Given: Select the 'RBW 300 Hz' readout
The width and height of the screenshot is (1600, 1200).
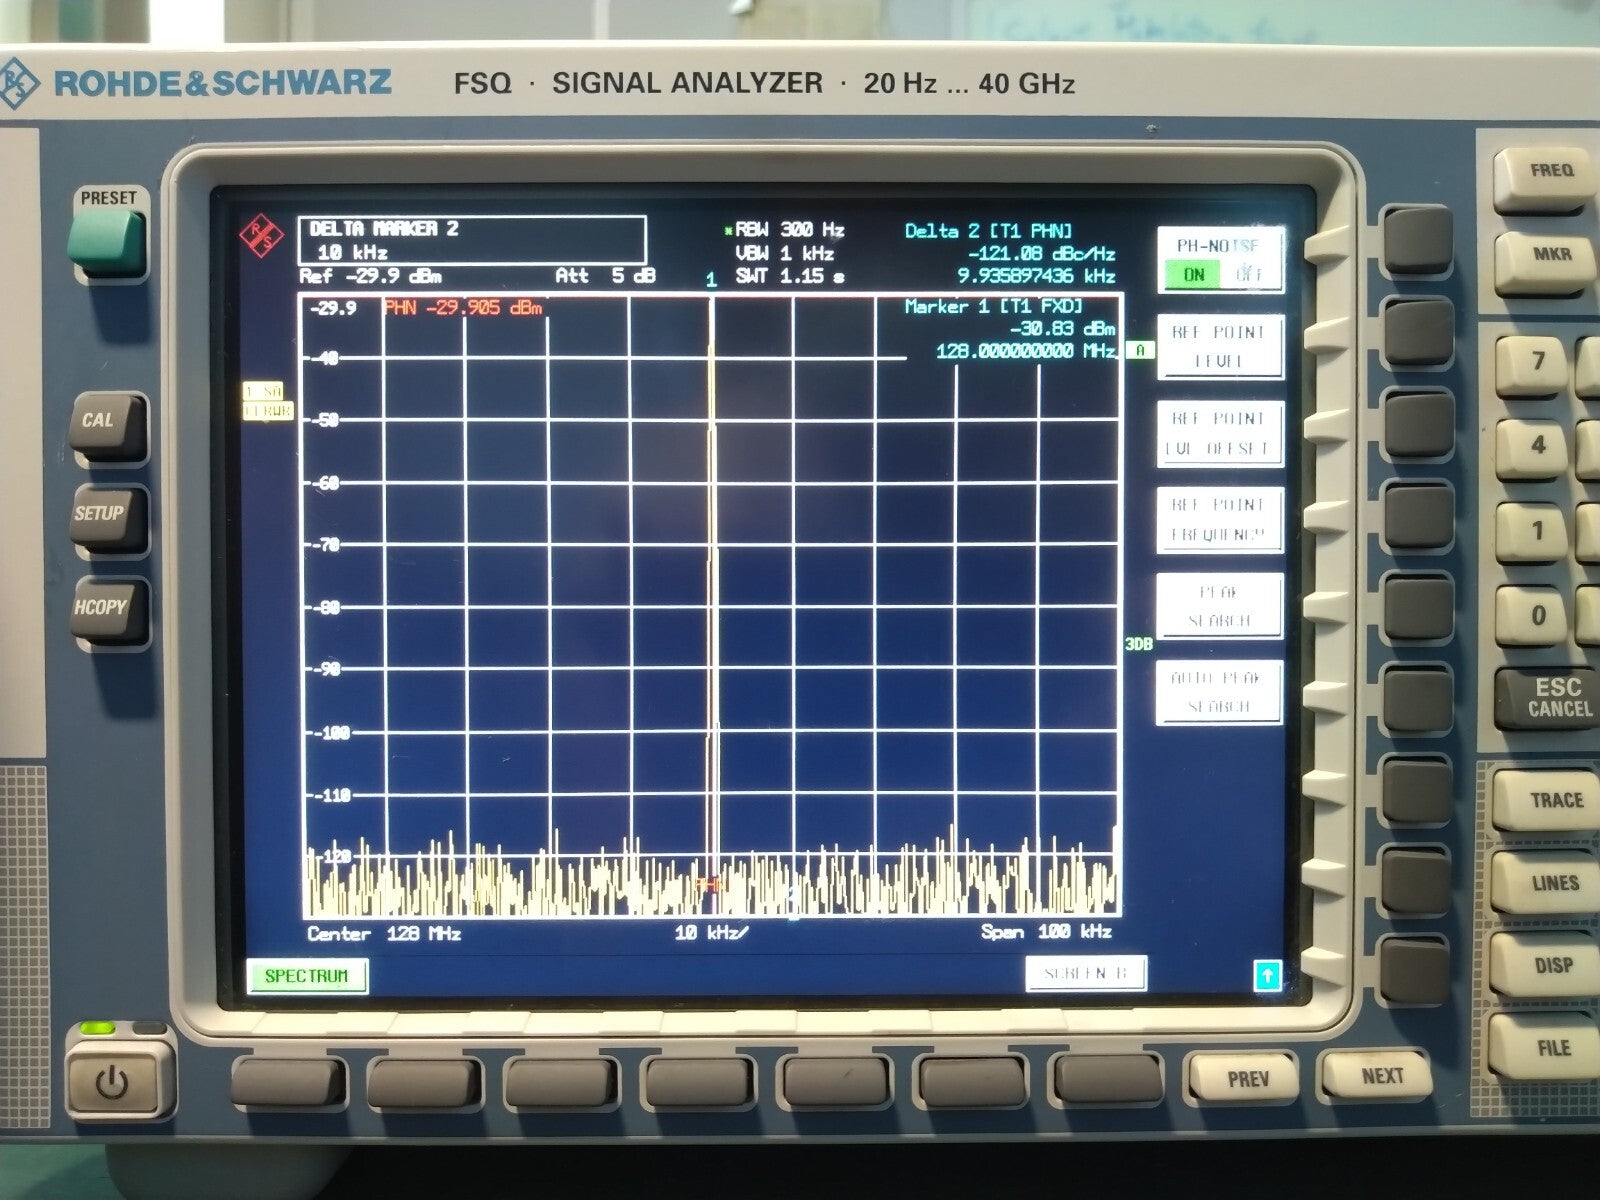Looking at the screenshot, I should (790, 230).
